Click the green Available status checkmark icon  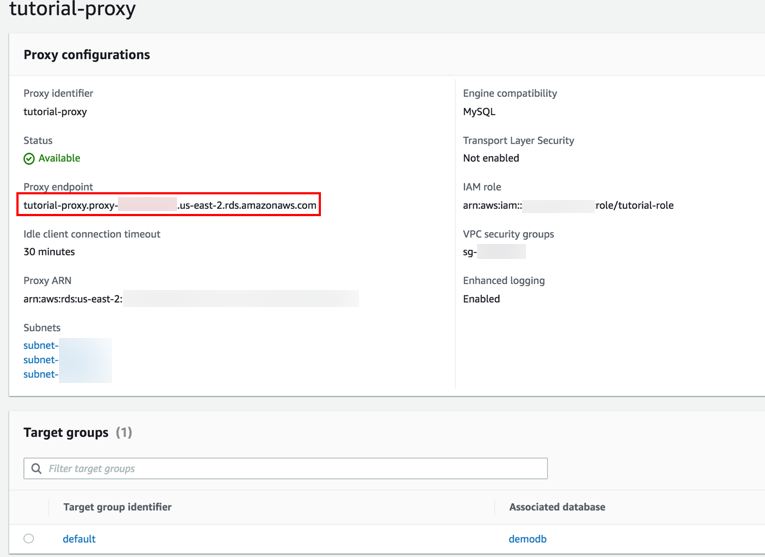click(29, 159)
